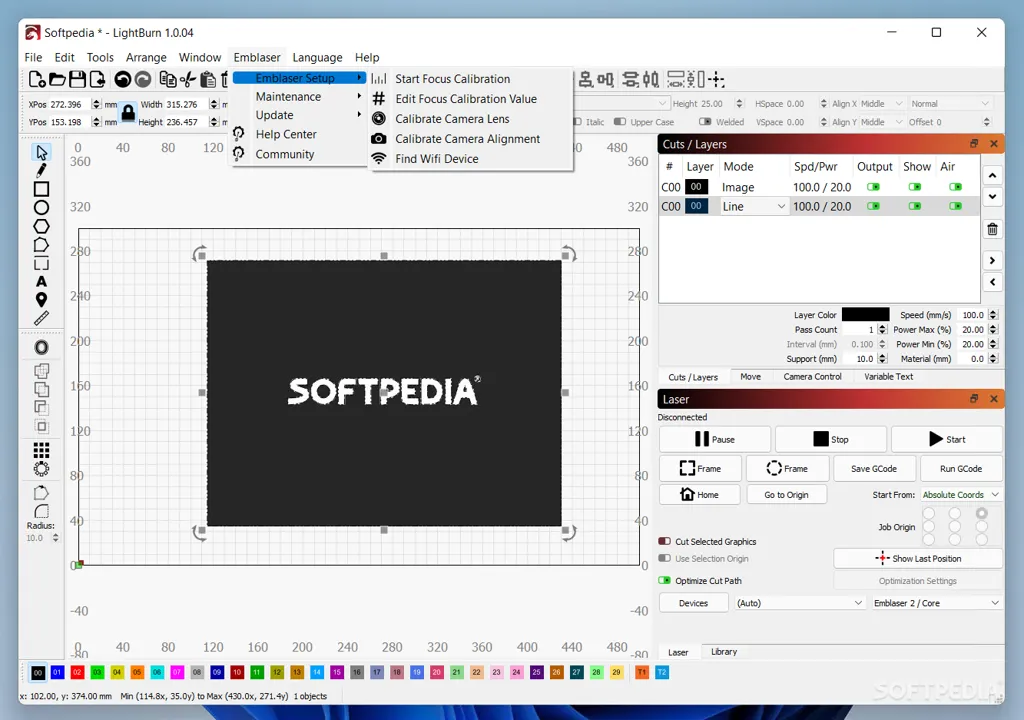Screen dimensions: 1024x720
Task: Disable Optimize Cut Path toggle
Action: click(664, 580)
